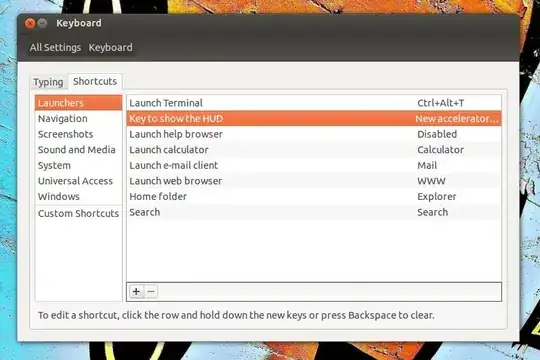This screenshot has width=540, height=360.
Task: Edit the Ctrl+Alt+T accelerator value
Action: 440,103
